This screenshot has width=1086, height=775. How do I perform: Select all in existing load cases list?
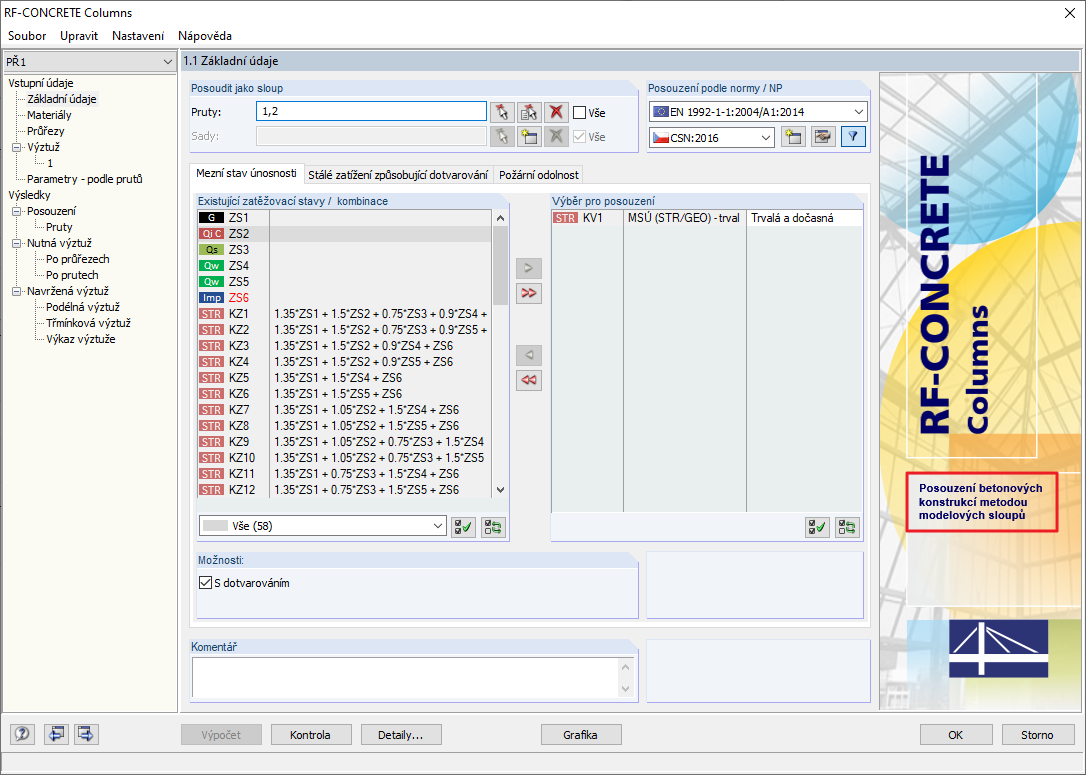pos(463,527)
